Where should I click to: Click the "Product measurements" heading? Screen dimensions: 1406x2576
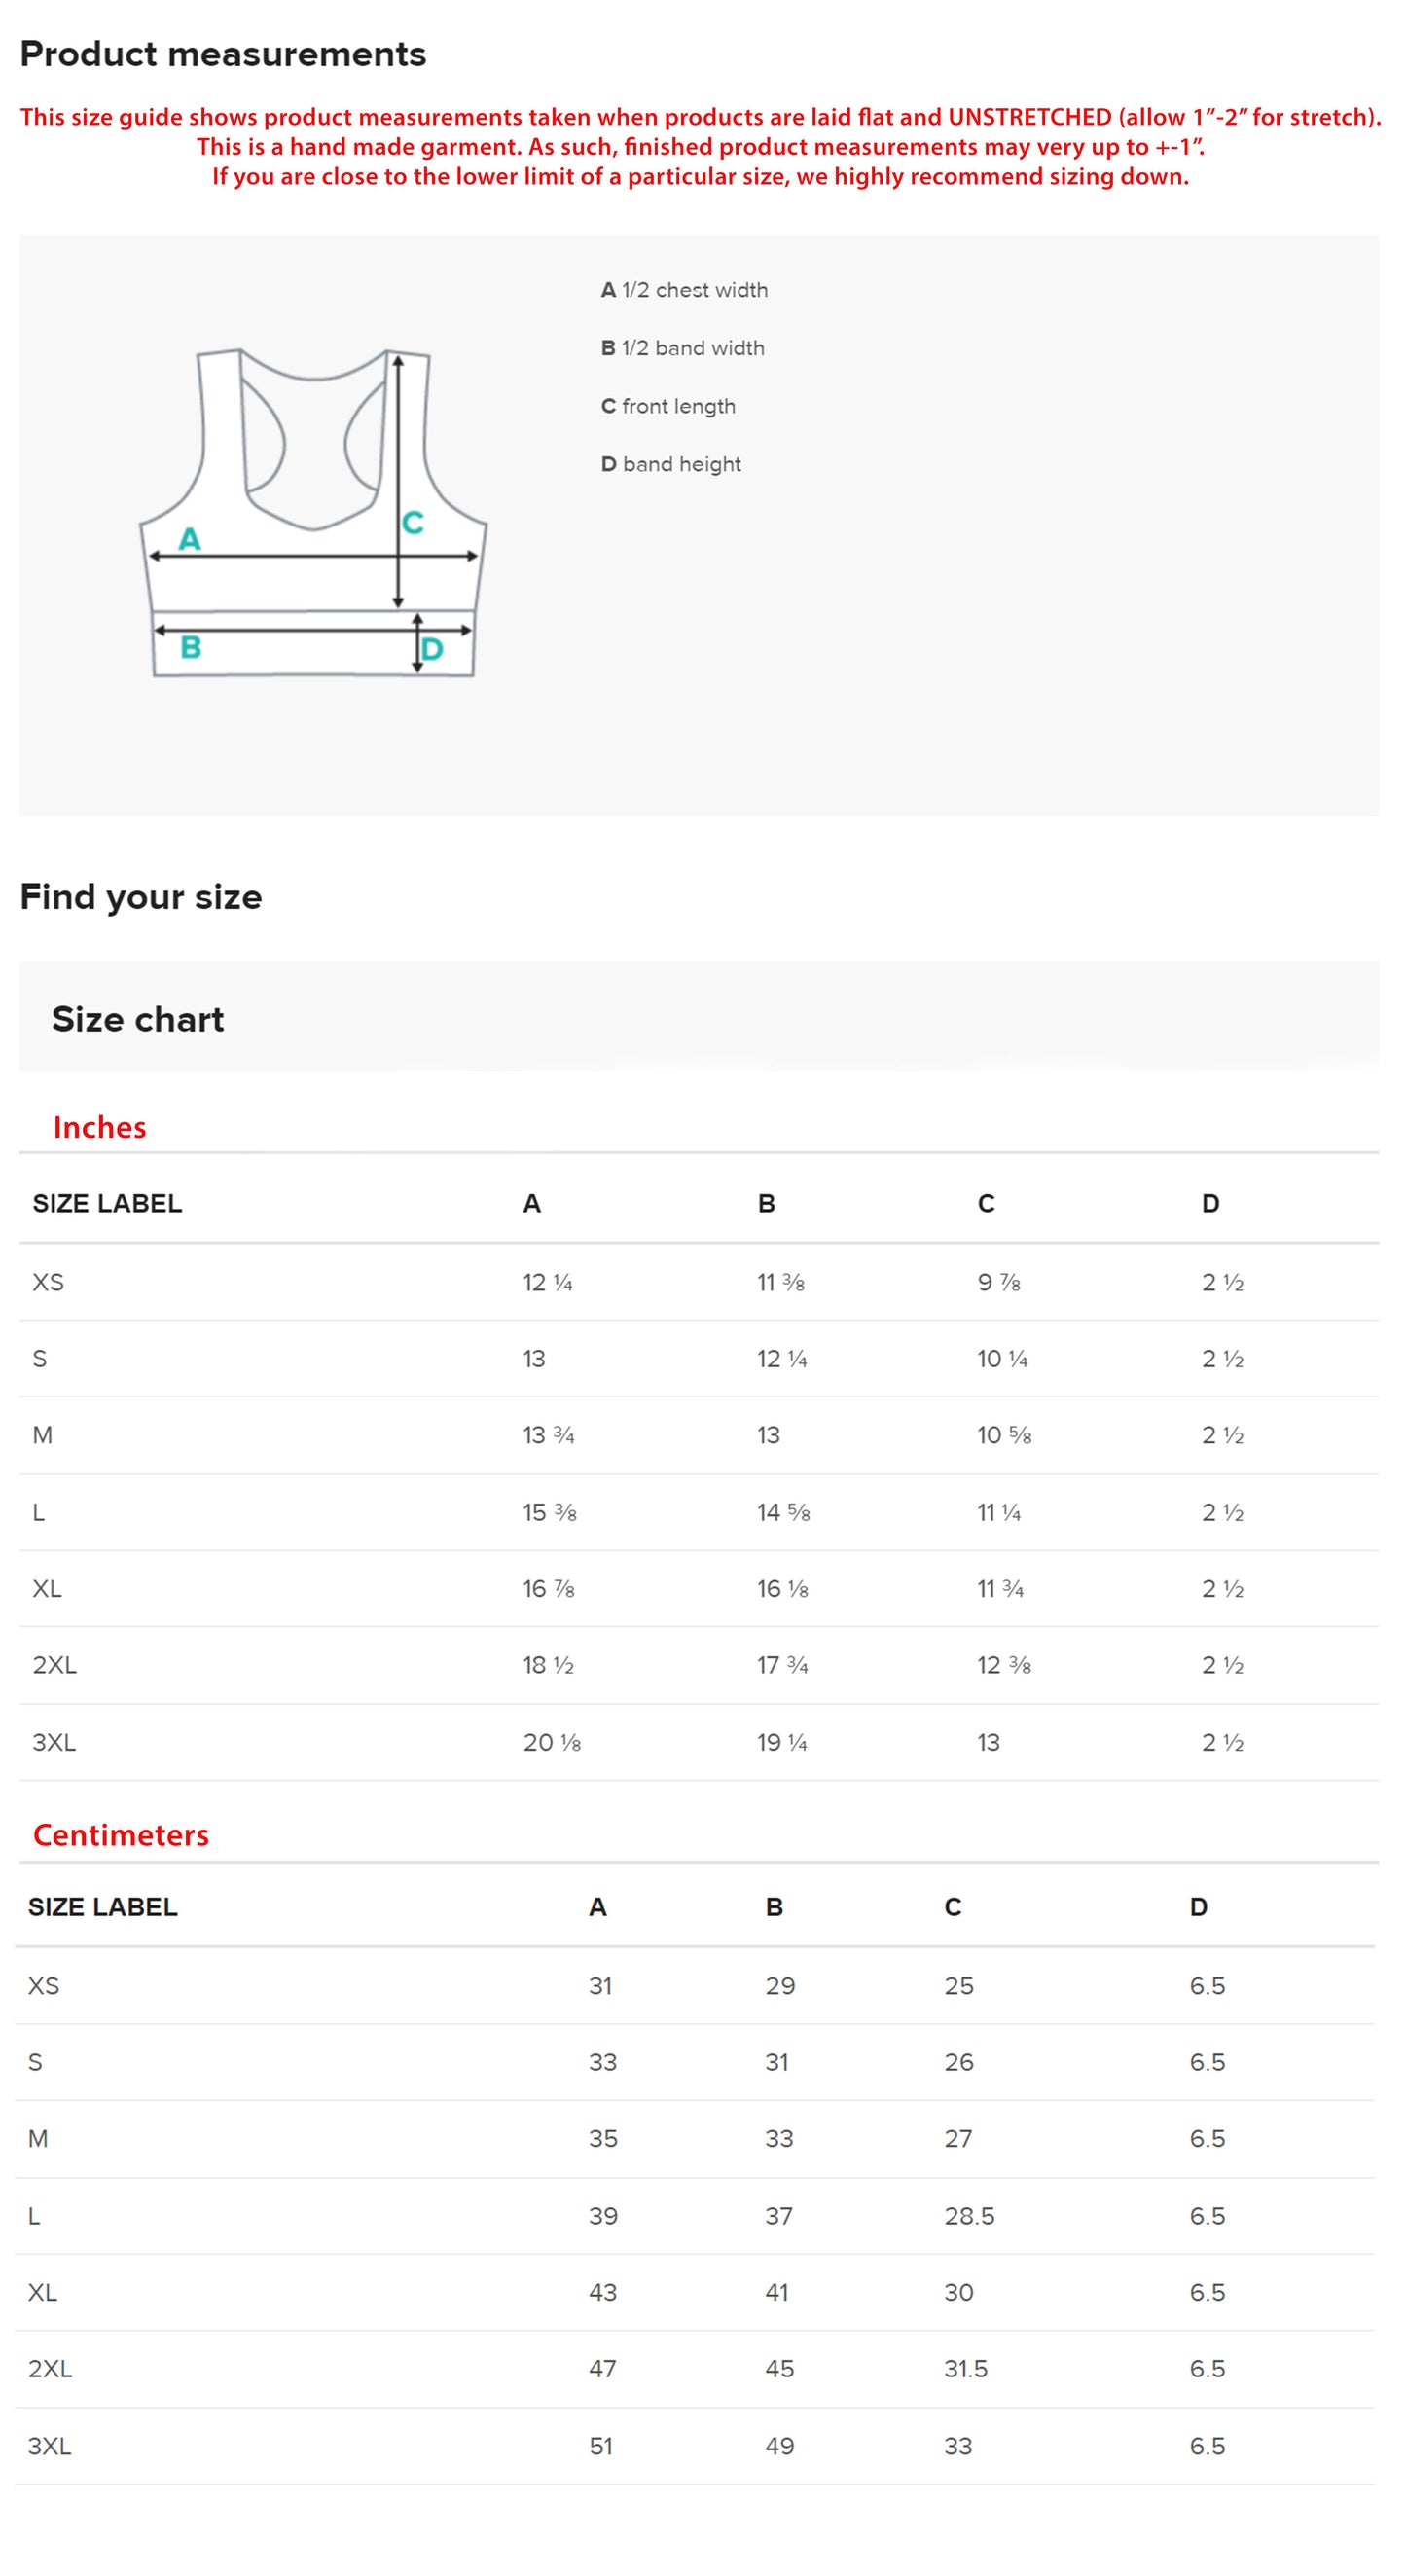tap(223, 54)
